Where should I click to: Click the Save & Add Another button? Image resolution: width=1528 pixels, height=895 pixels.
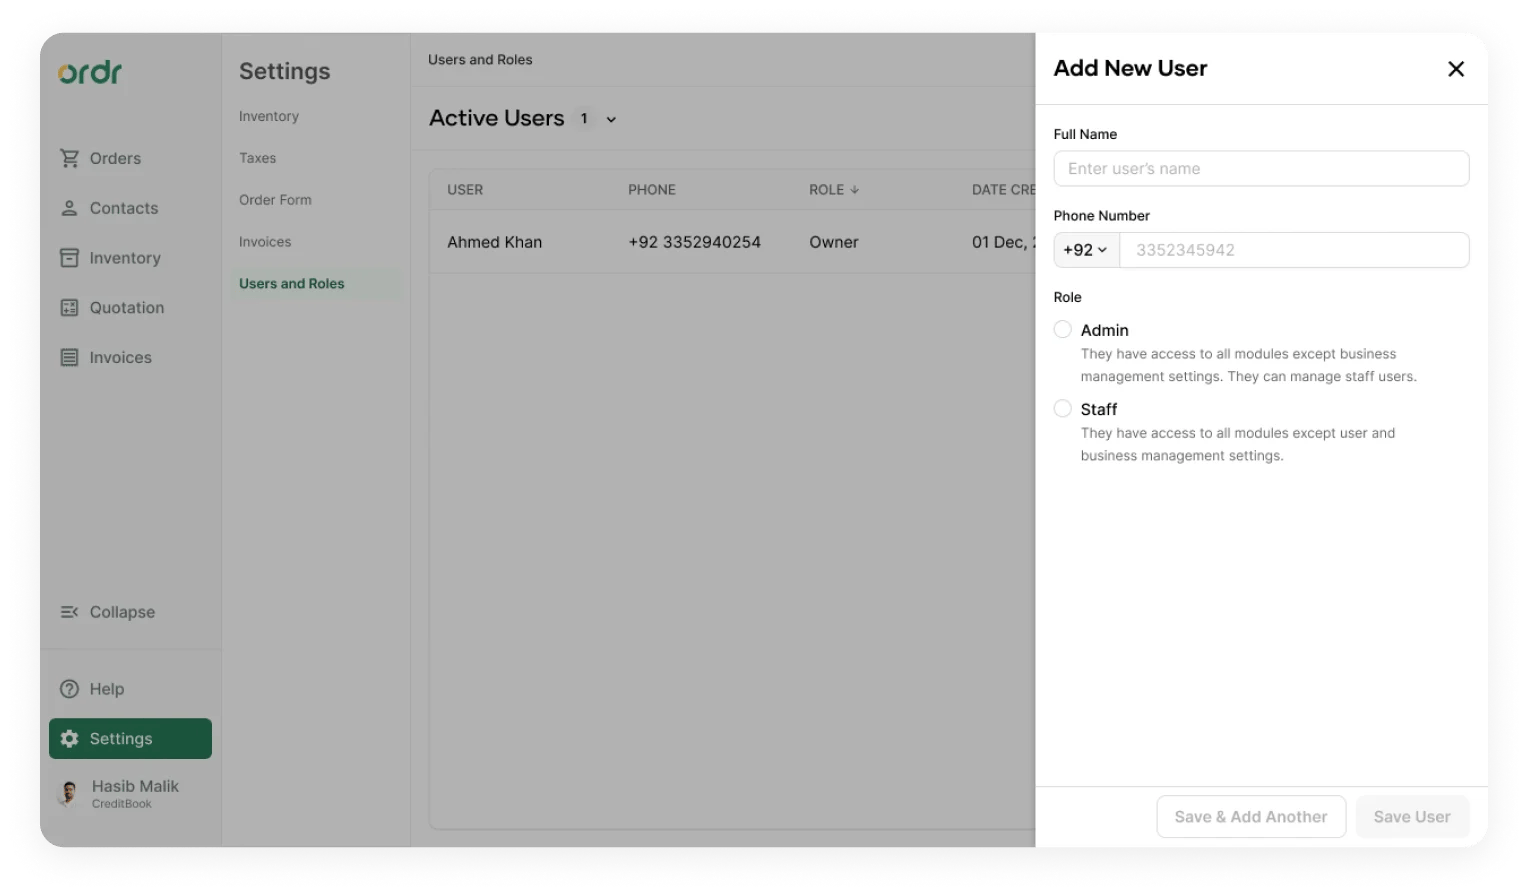click(1250, 816)
